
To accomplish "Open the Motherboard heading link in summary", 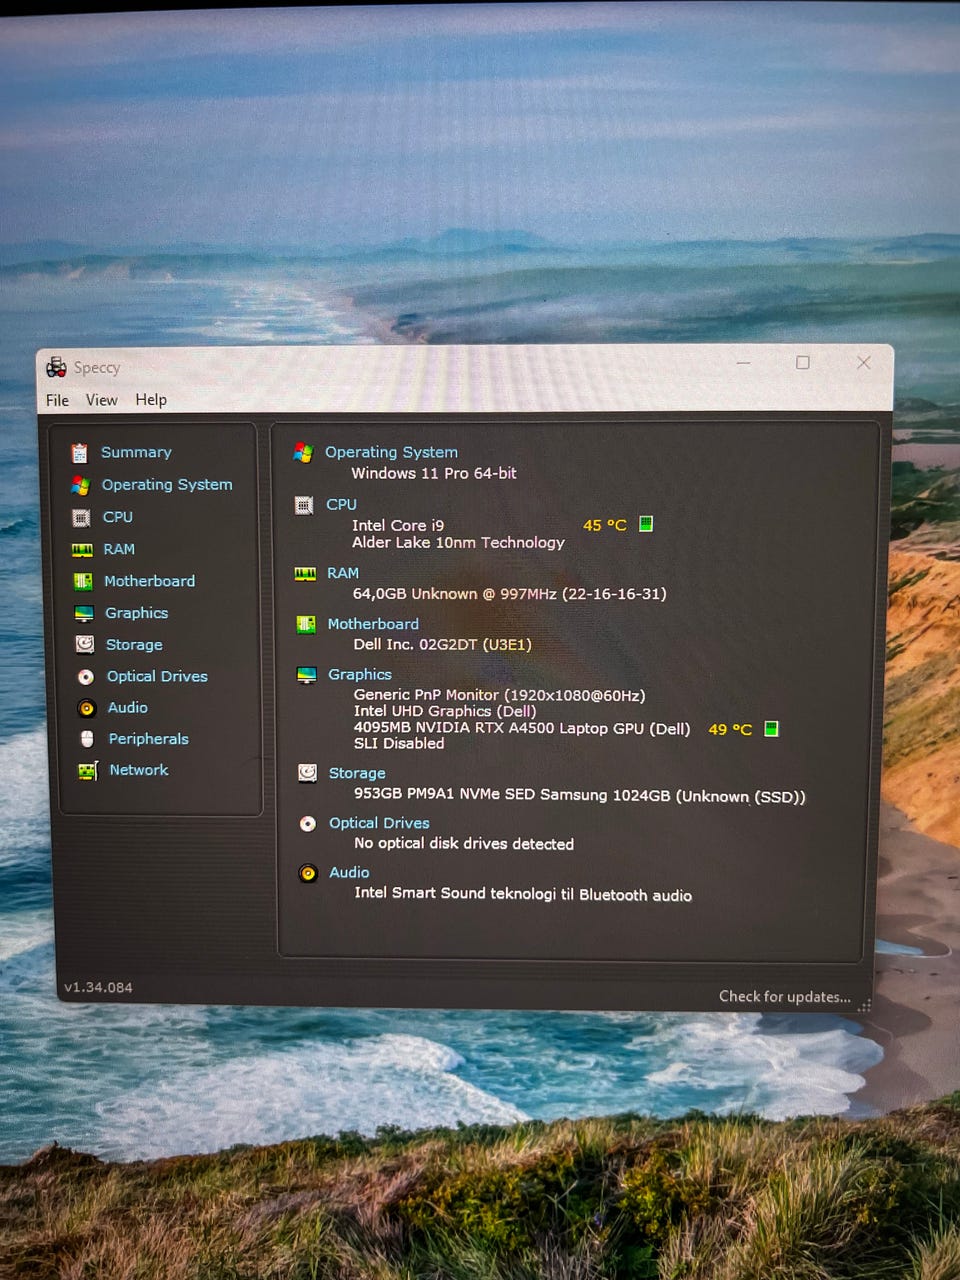I will pyautogui.click(x=373, y=624).
